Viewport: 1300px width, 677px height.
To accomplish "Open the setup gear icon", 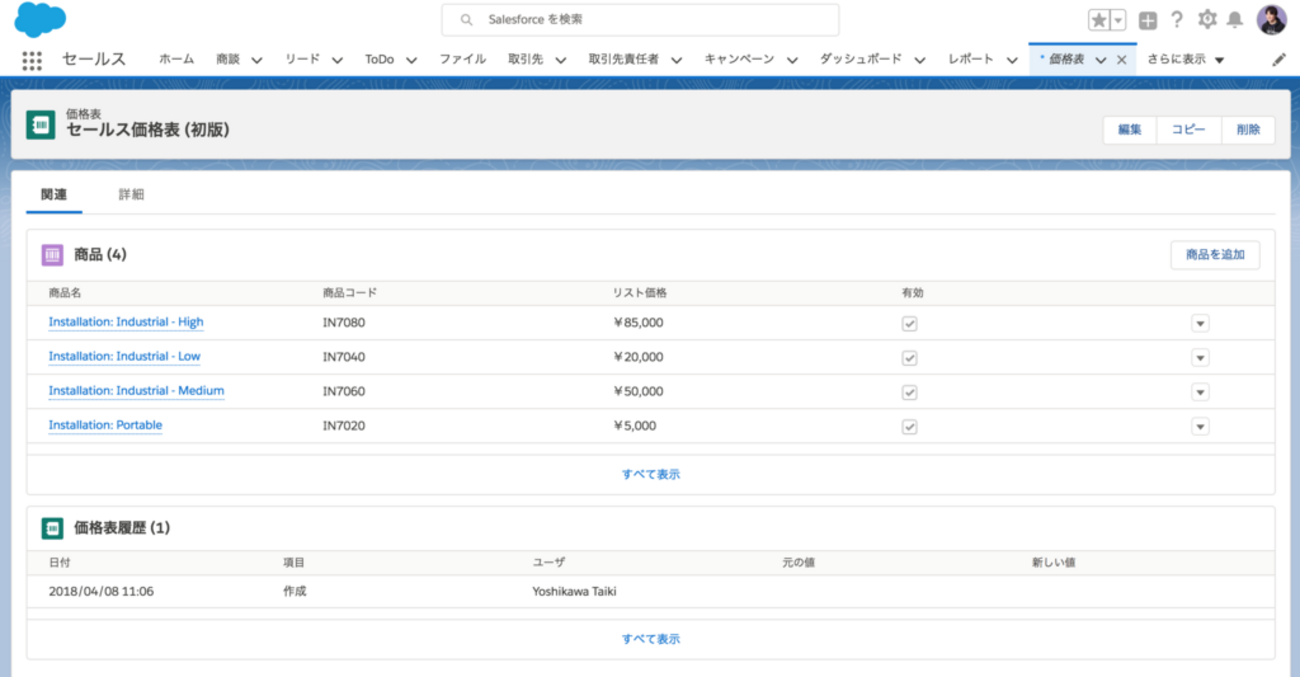I will pyautogui.click(x=1207, y=19).
